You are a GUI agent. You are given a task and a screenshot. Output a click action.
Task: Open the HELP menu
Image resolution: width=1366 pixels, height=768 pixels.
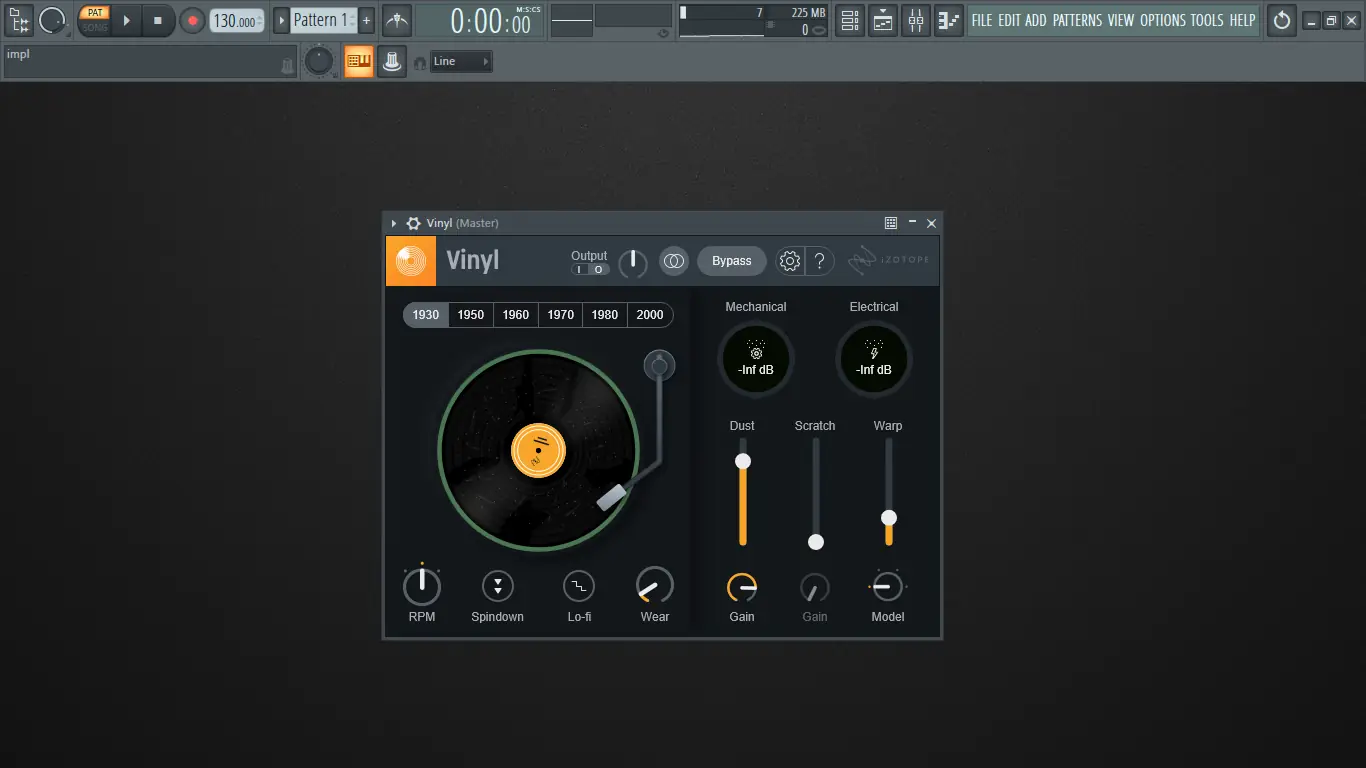[1242, 20]
